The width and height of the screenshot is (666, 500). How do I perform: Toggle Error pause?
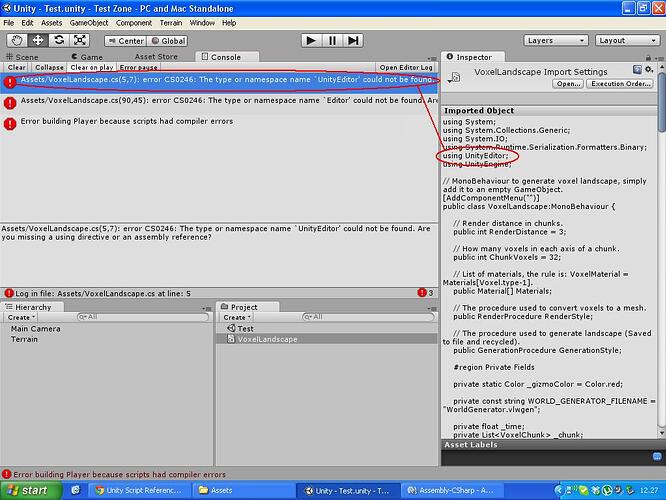click(138, 67)
